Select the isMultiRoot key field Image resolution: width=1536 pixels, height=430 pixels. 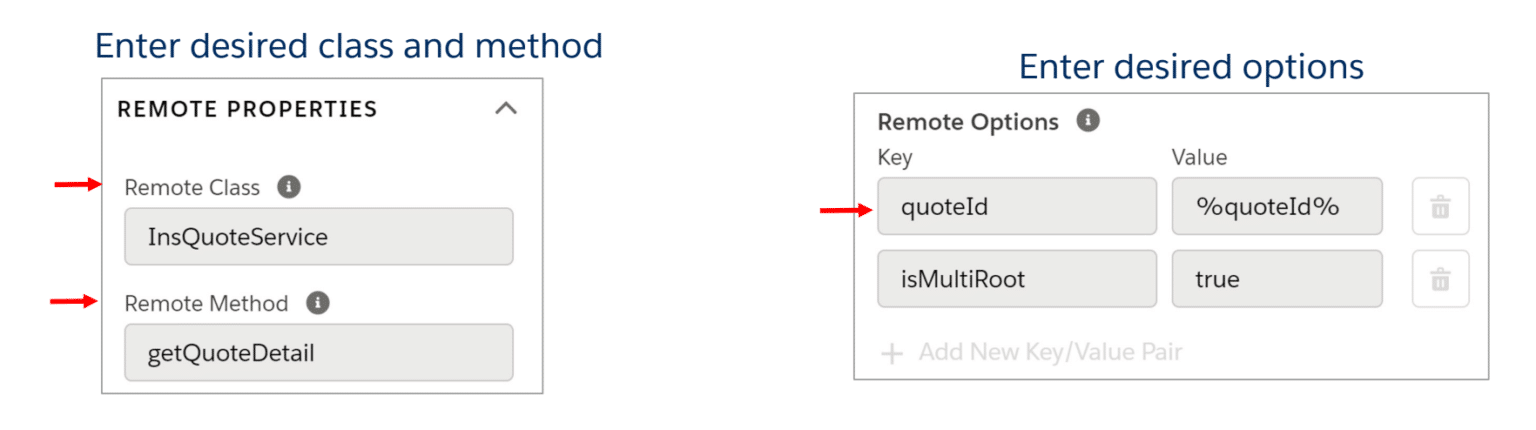tap(1016, 279)
